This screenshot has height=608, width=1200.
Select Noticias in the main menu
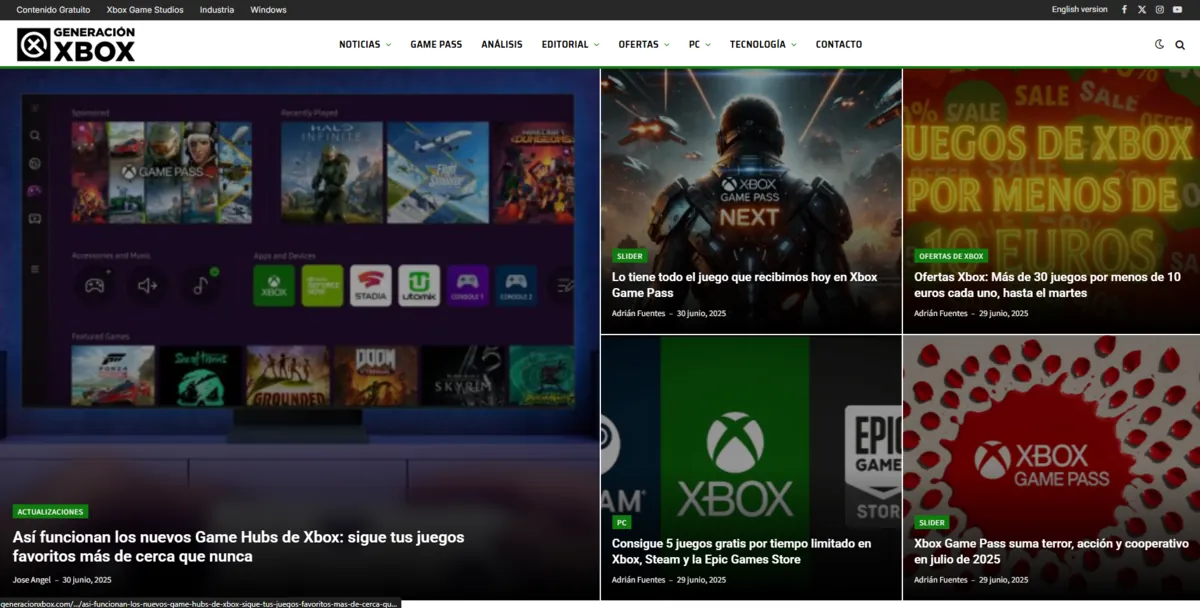click(x=359, y=44)
